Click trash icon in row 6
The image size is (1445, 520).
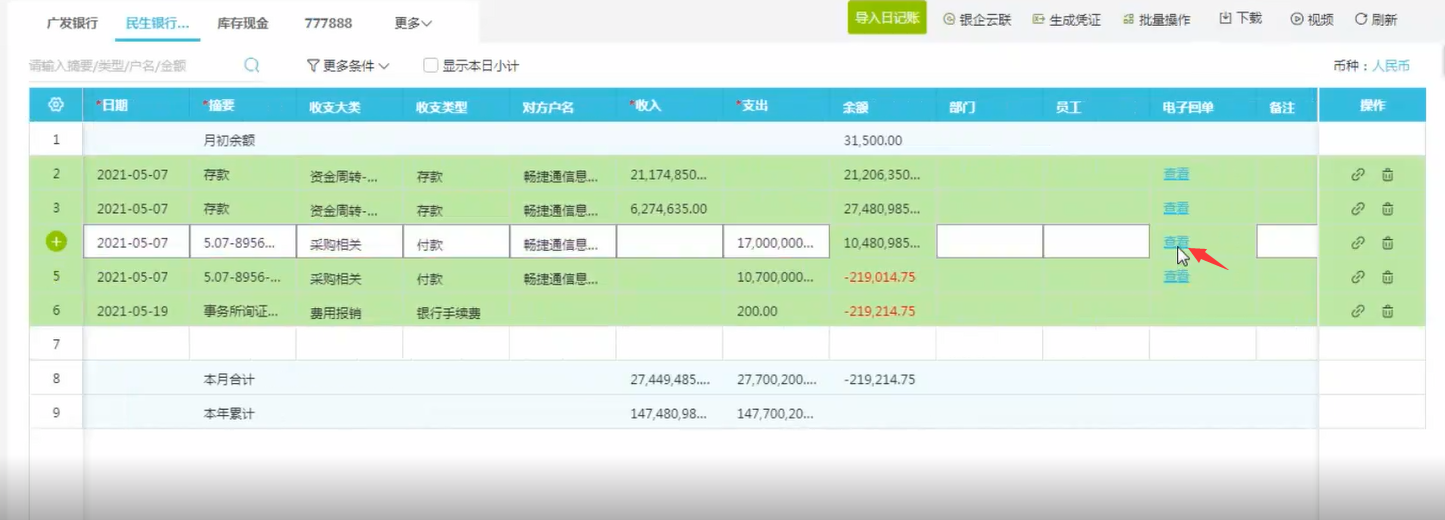(x=1388, y=311)
